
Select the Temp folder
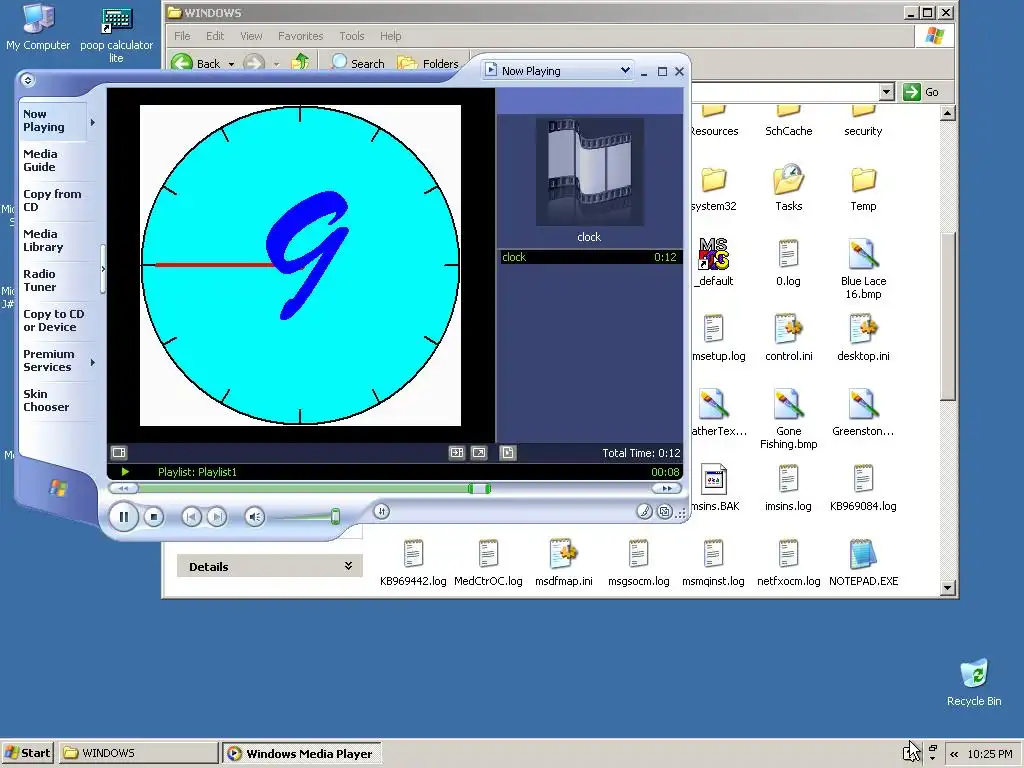point(863,187)
